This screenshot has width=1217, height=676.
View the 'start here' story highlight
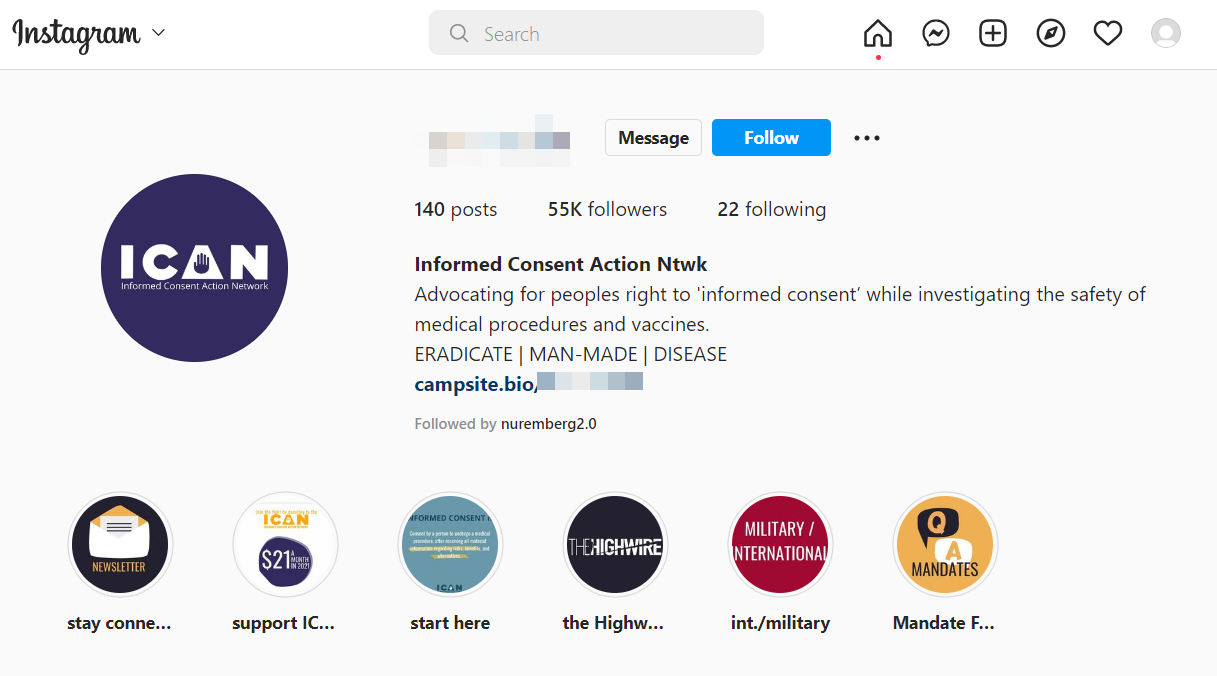point(450,545)
